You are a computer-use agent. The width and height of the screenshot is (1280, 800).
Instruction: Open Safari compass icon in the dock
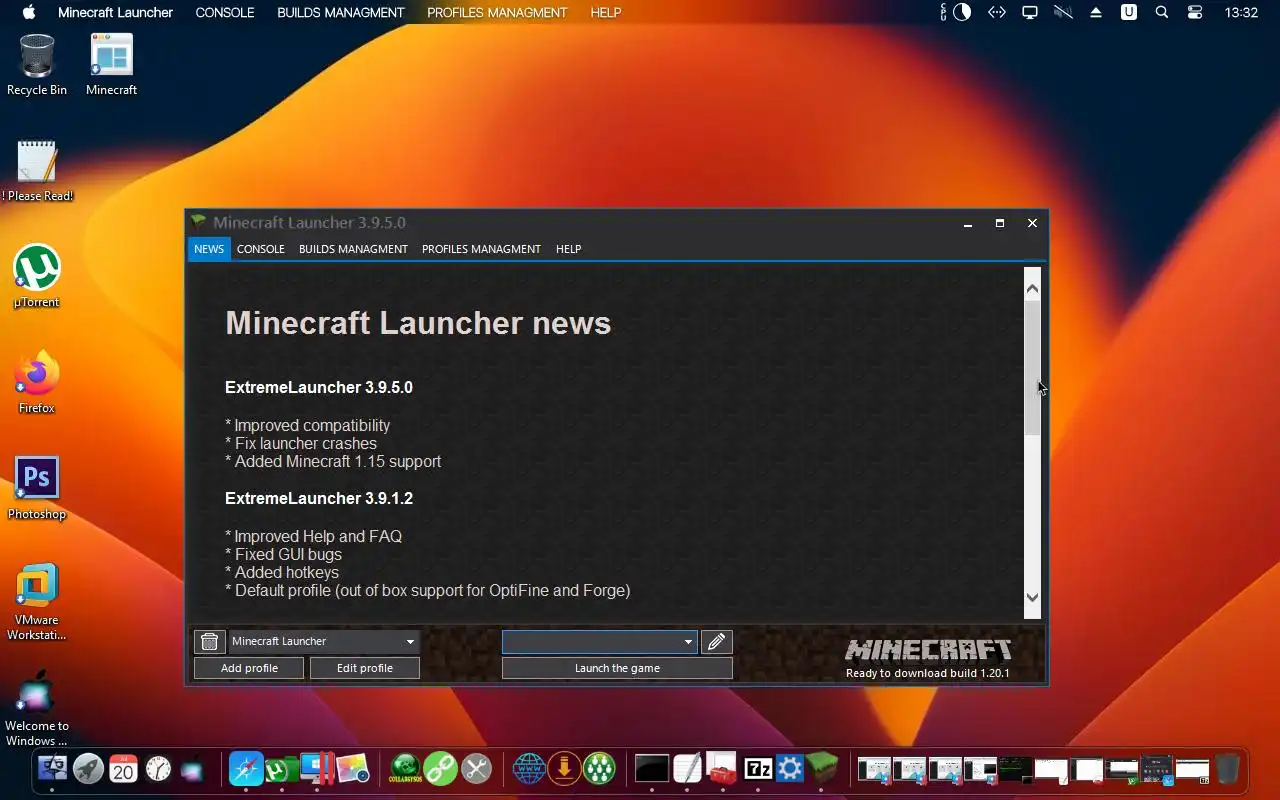[246, 768]
